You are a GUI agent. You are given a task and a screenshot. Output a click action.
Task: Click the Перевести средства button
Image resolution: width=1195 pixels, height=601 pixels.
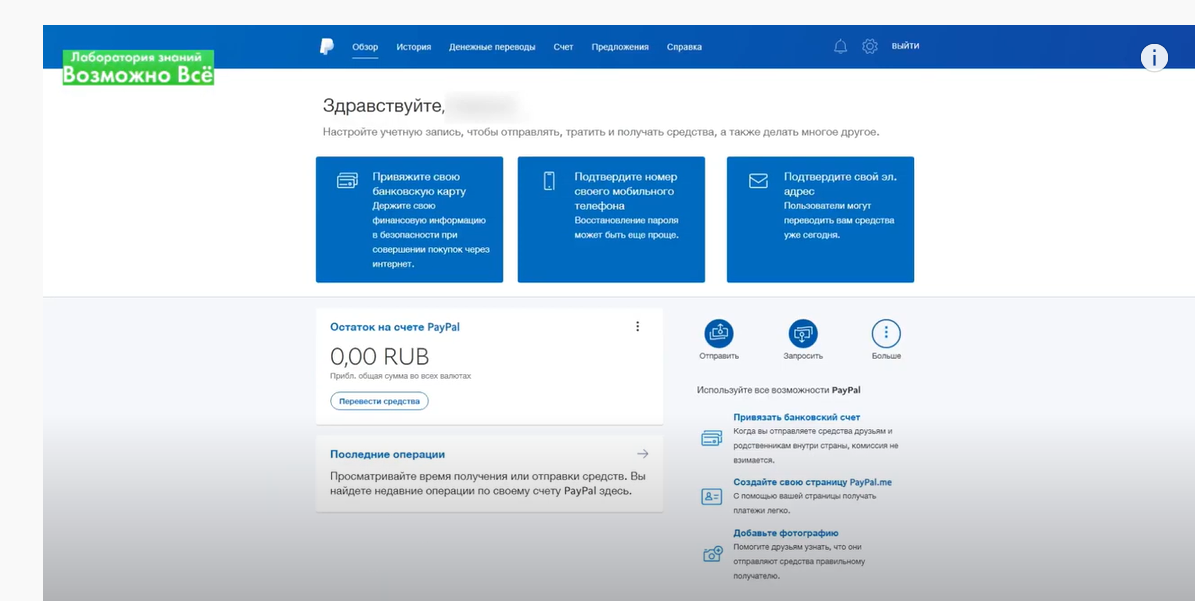tap(379, 401)
